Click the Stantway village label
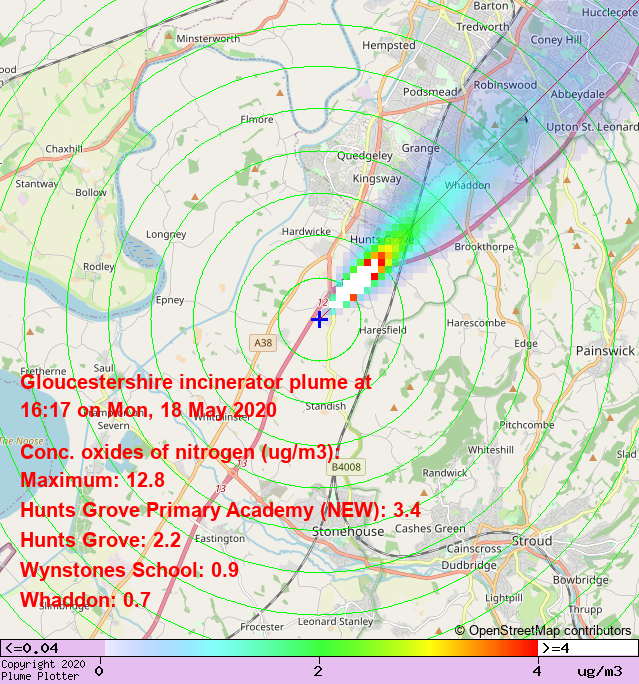 coord(37,184)
